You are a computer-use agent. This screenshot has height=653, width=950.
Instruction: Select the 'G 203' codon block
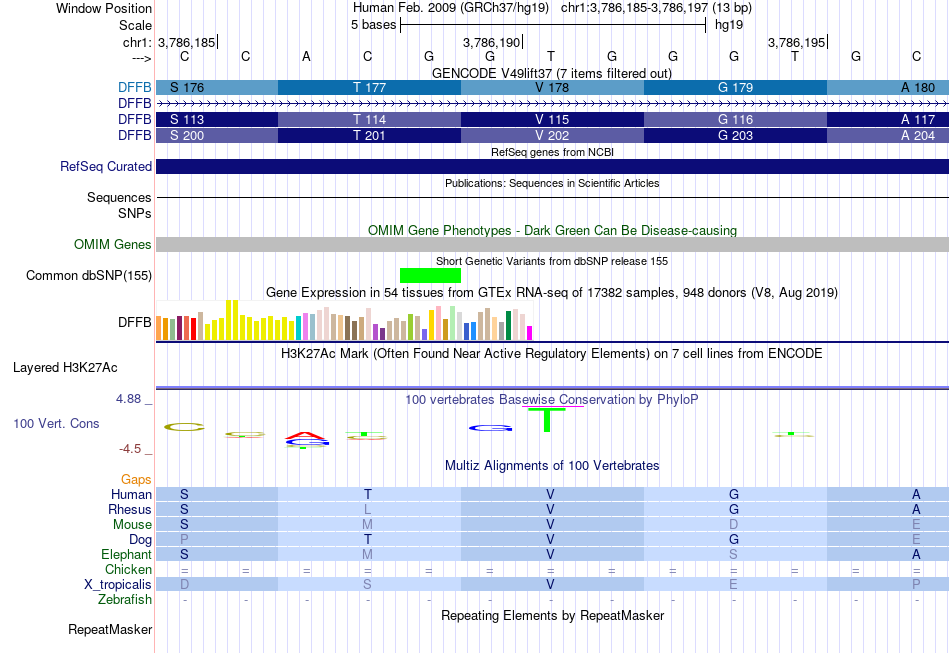tap(736, 135)
